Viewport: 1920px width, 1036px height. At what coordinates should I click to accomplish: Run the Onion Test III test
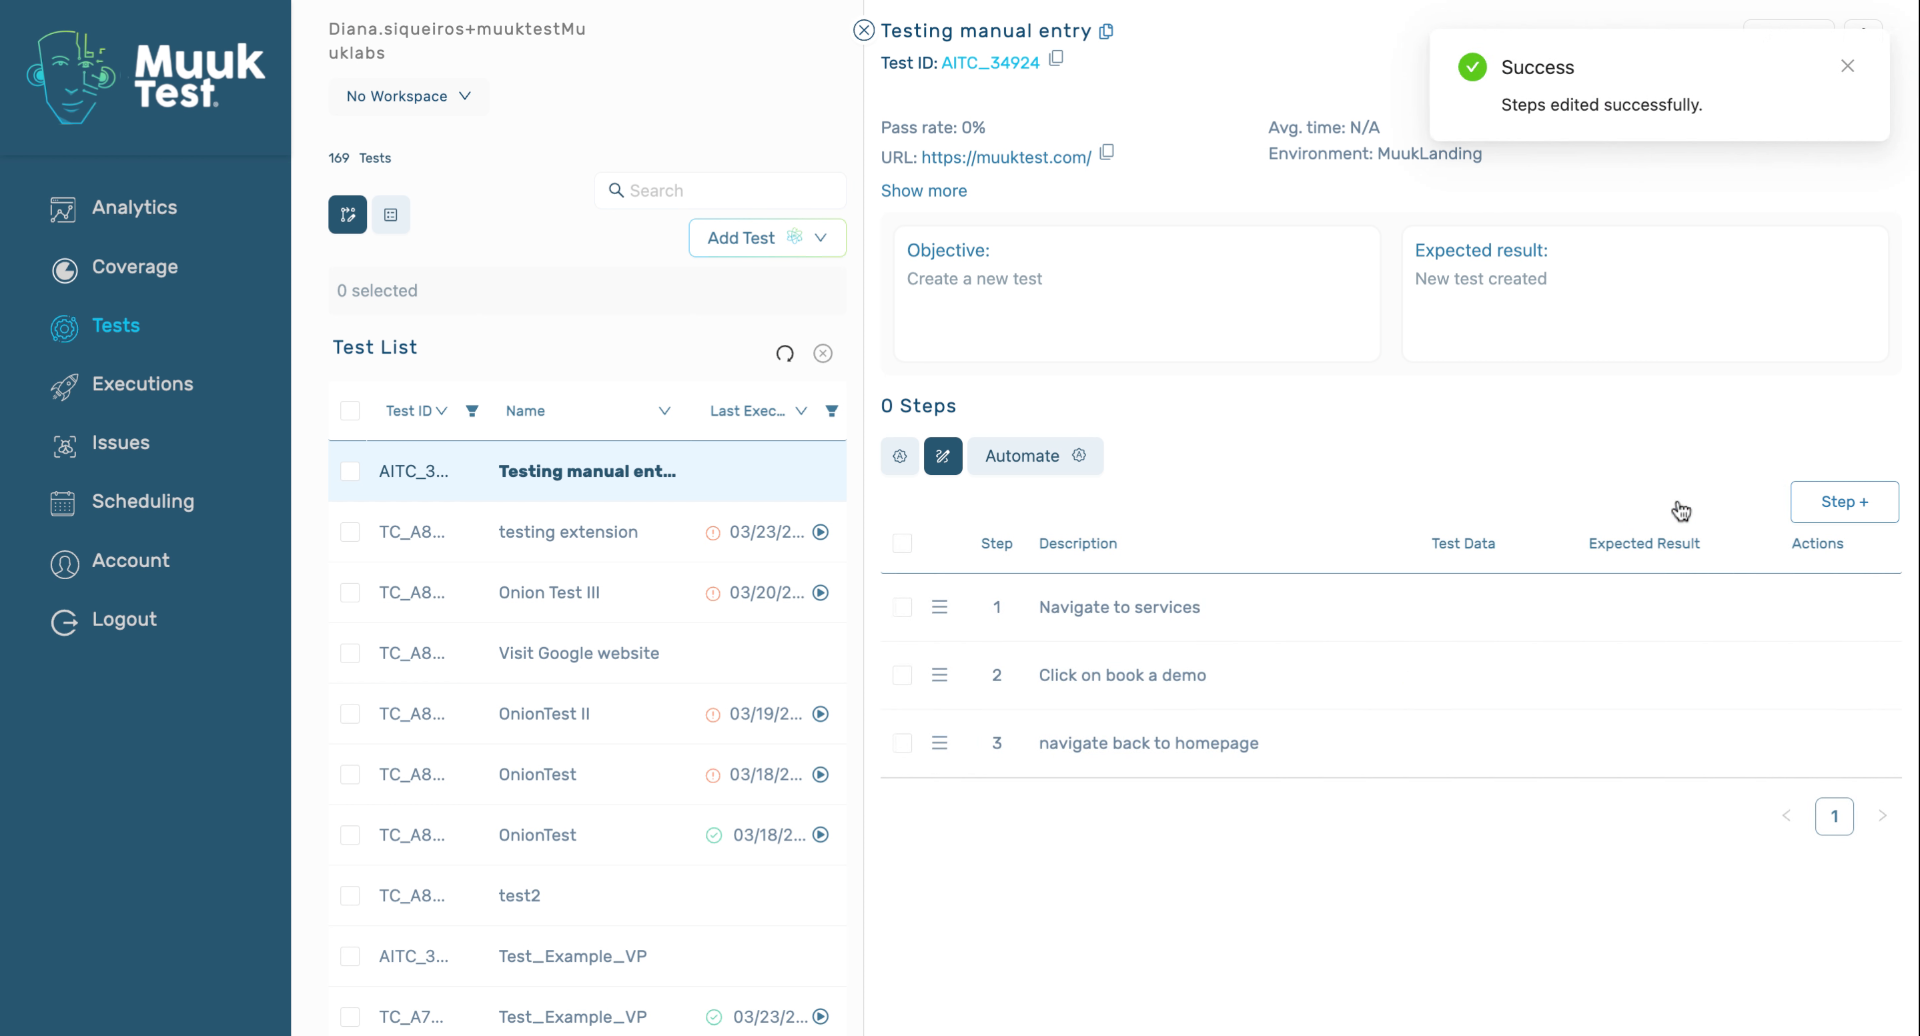point(821,593)
